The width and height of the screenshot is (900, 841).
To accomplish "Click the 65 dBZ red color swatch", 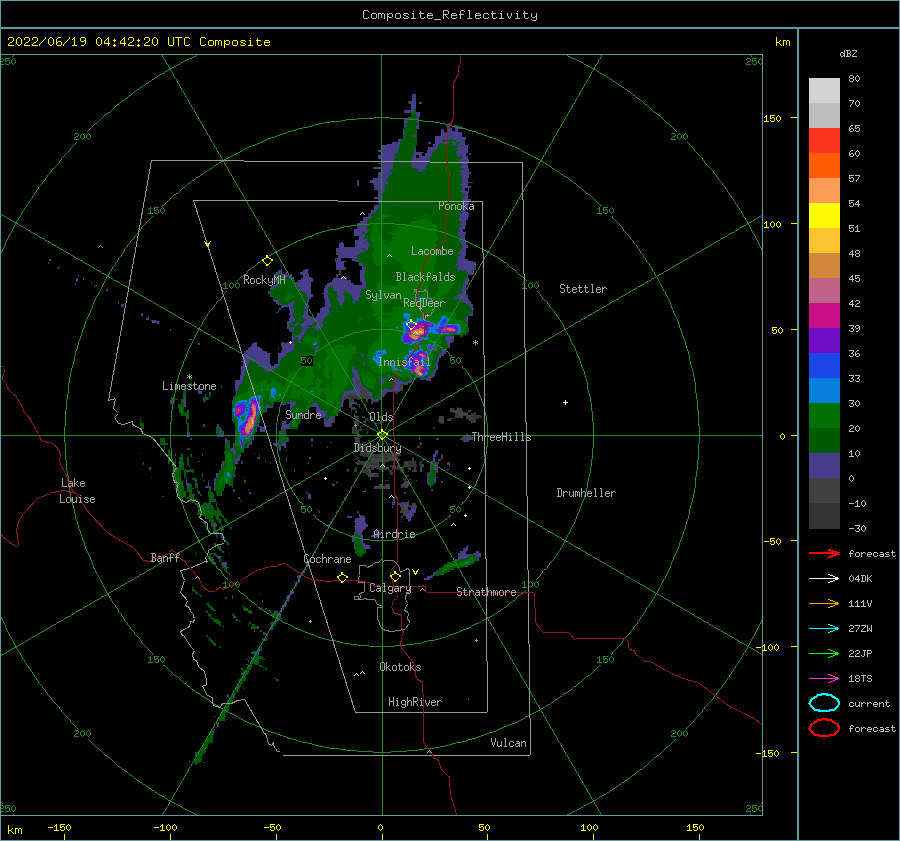I will click(x=824, y=141).
